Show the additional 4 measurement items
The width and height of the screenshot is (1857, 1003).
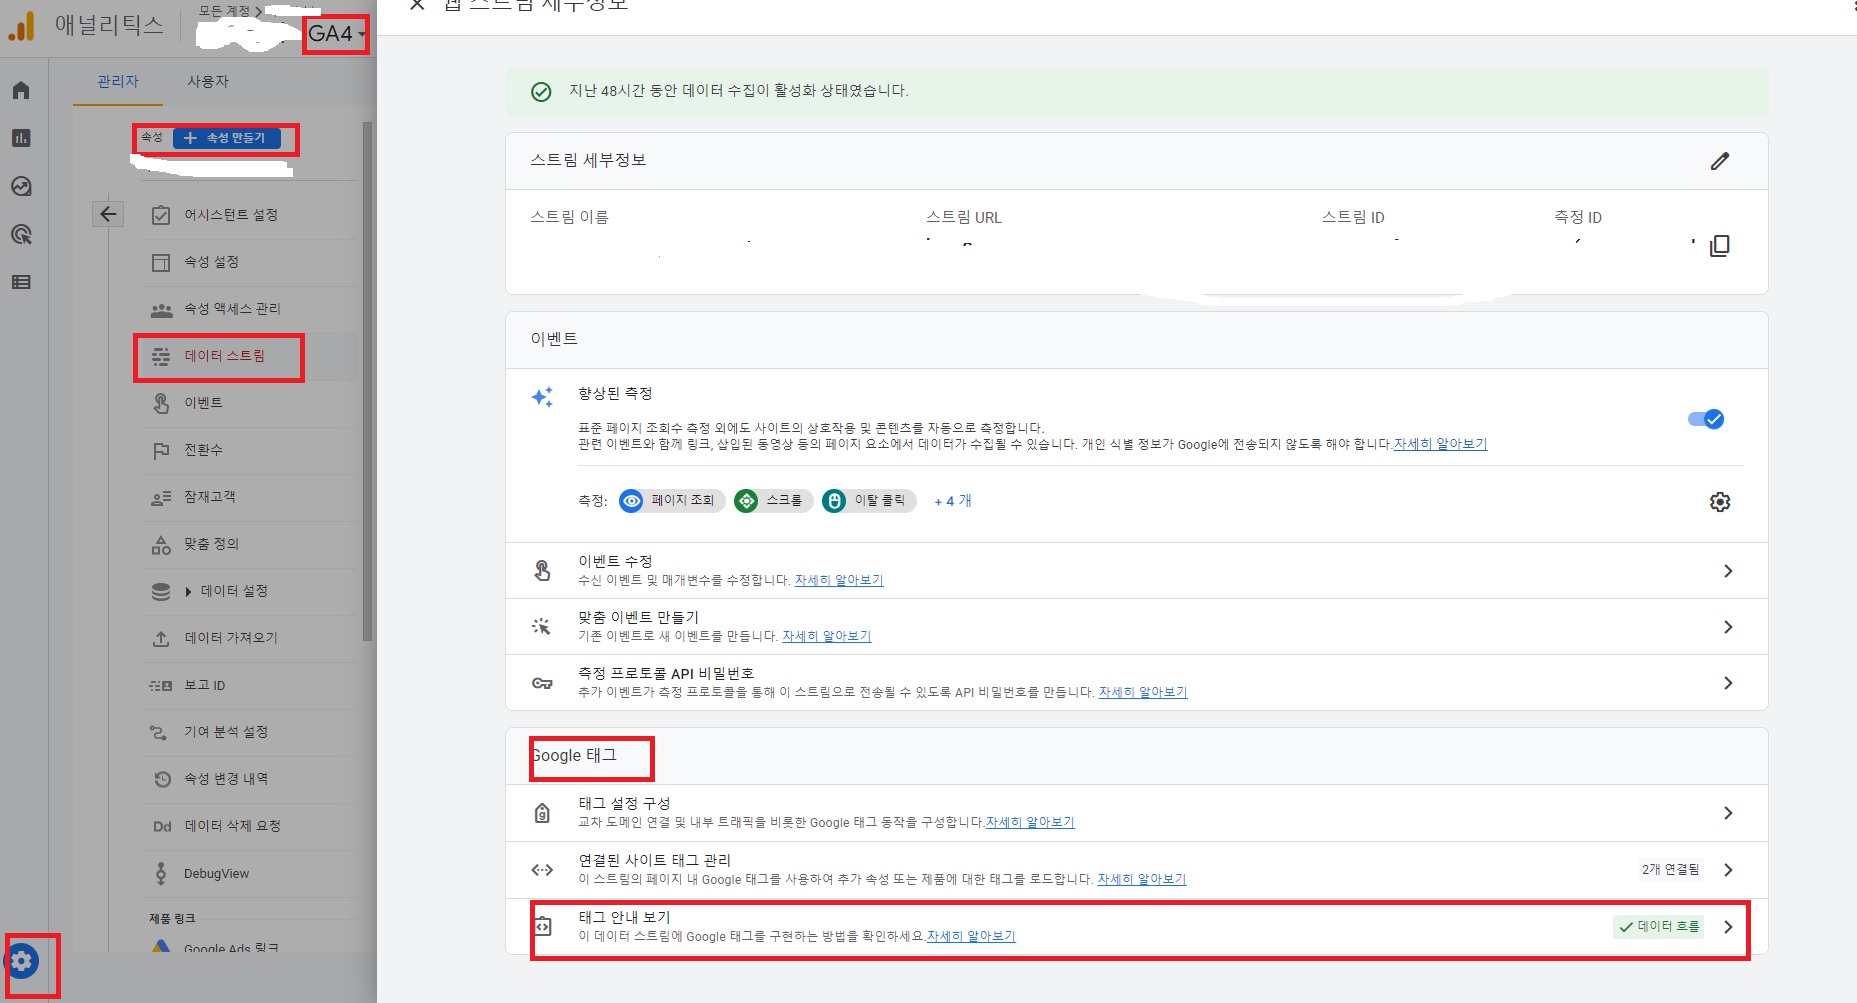[x=951, y=501]
